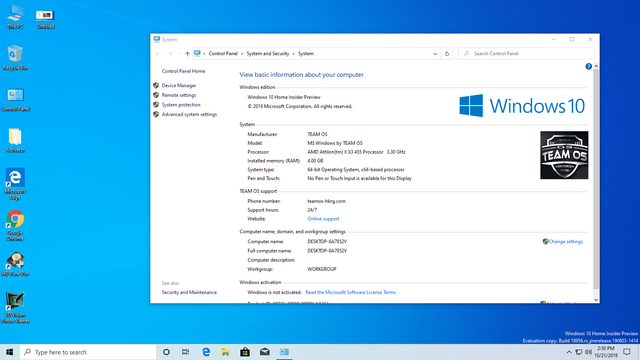
Task: Open System protection from the sidebar
Action: tap(181, 105)
